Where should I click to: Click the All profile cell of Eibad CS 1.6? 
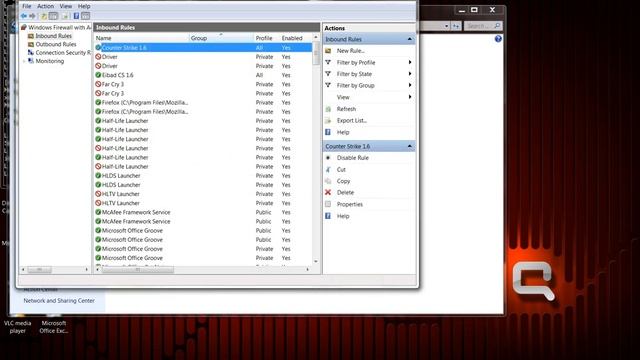(x=260, y=75)
